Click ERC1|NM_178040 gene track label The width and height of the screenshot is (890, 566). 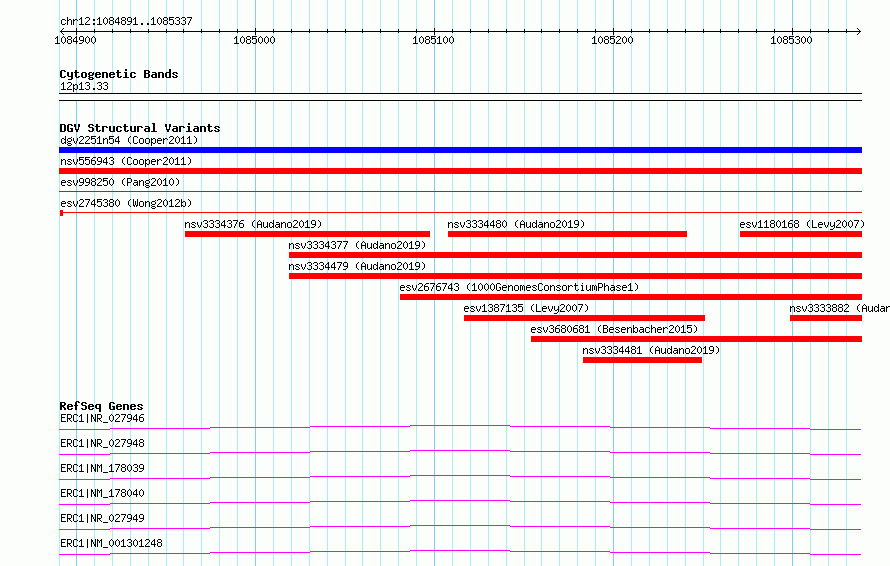102,493
